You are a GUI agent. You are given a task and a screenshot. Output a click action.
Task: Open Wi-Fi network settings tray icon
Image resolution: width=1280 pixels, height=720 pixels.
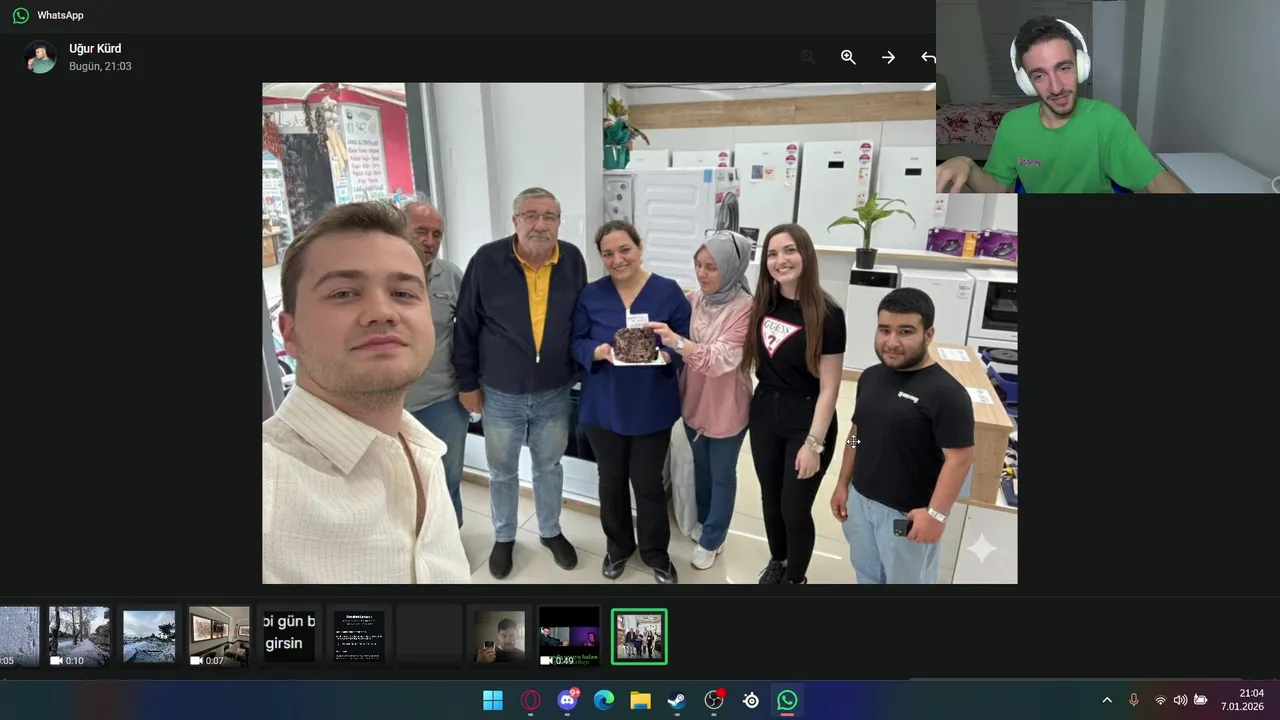click(1160, 700)
